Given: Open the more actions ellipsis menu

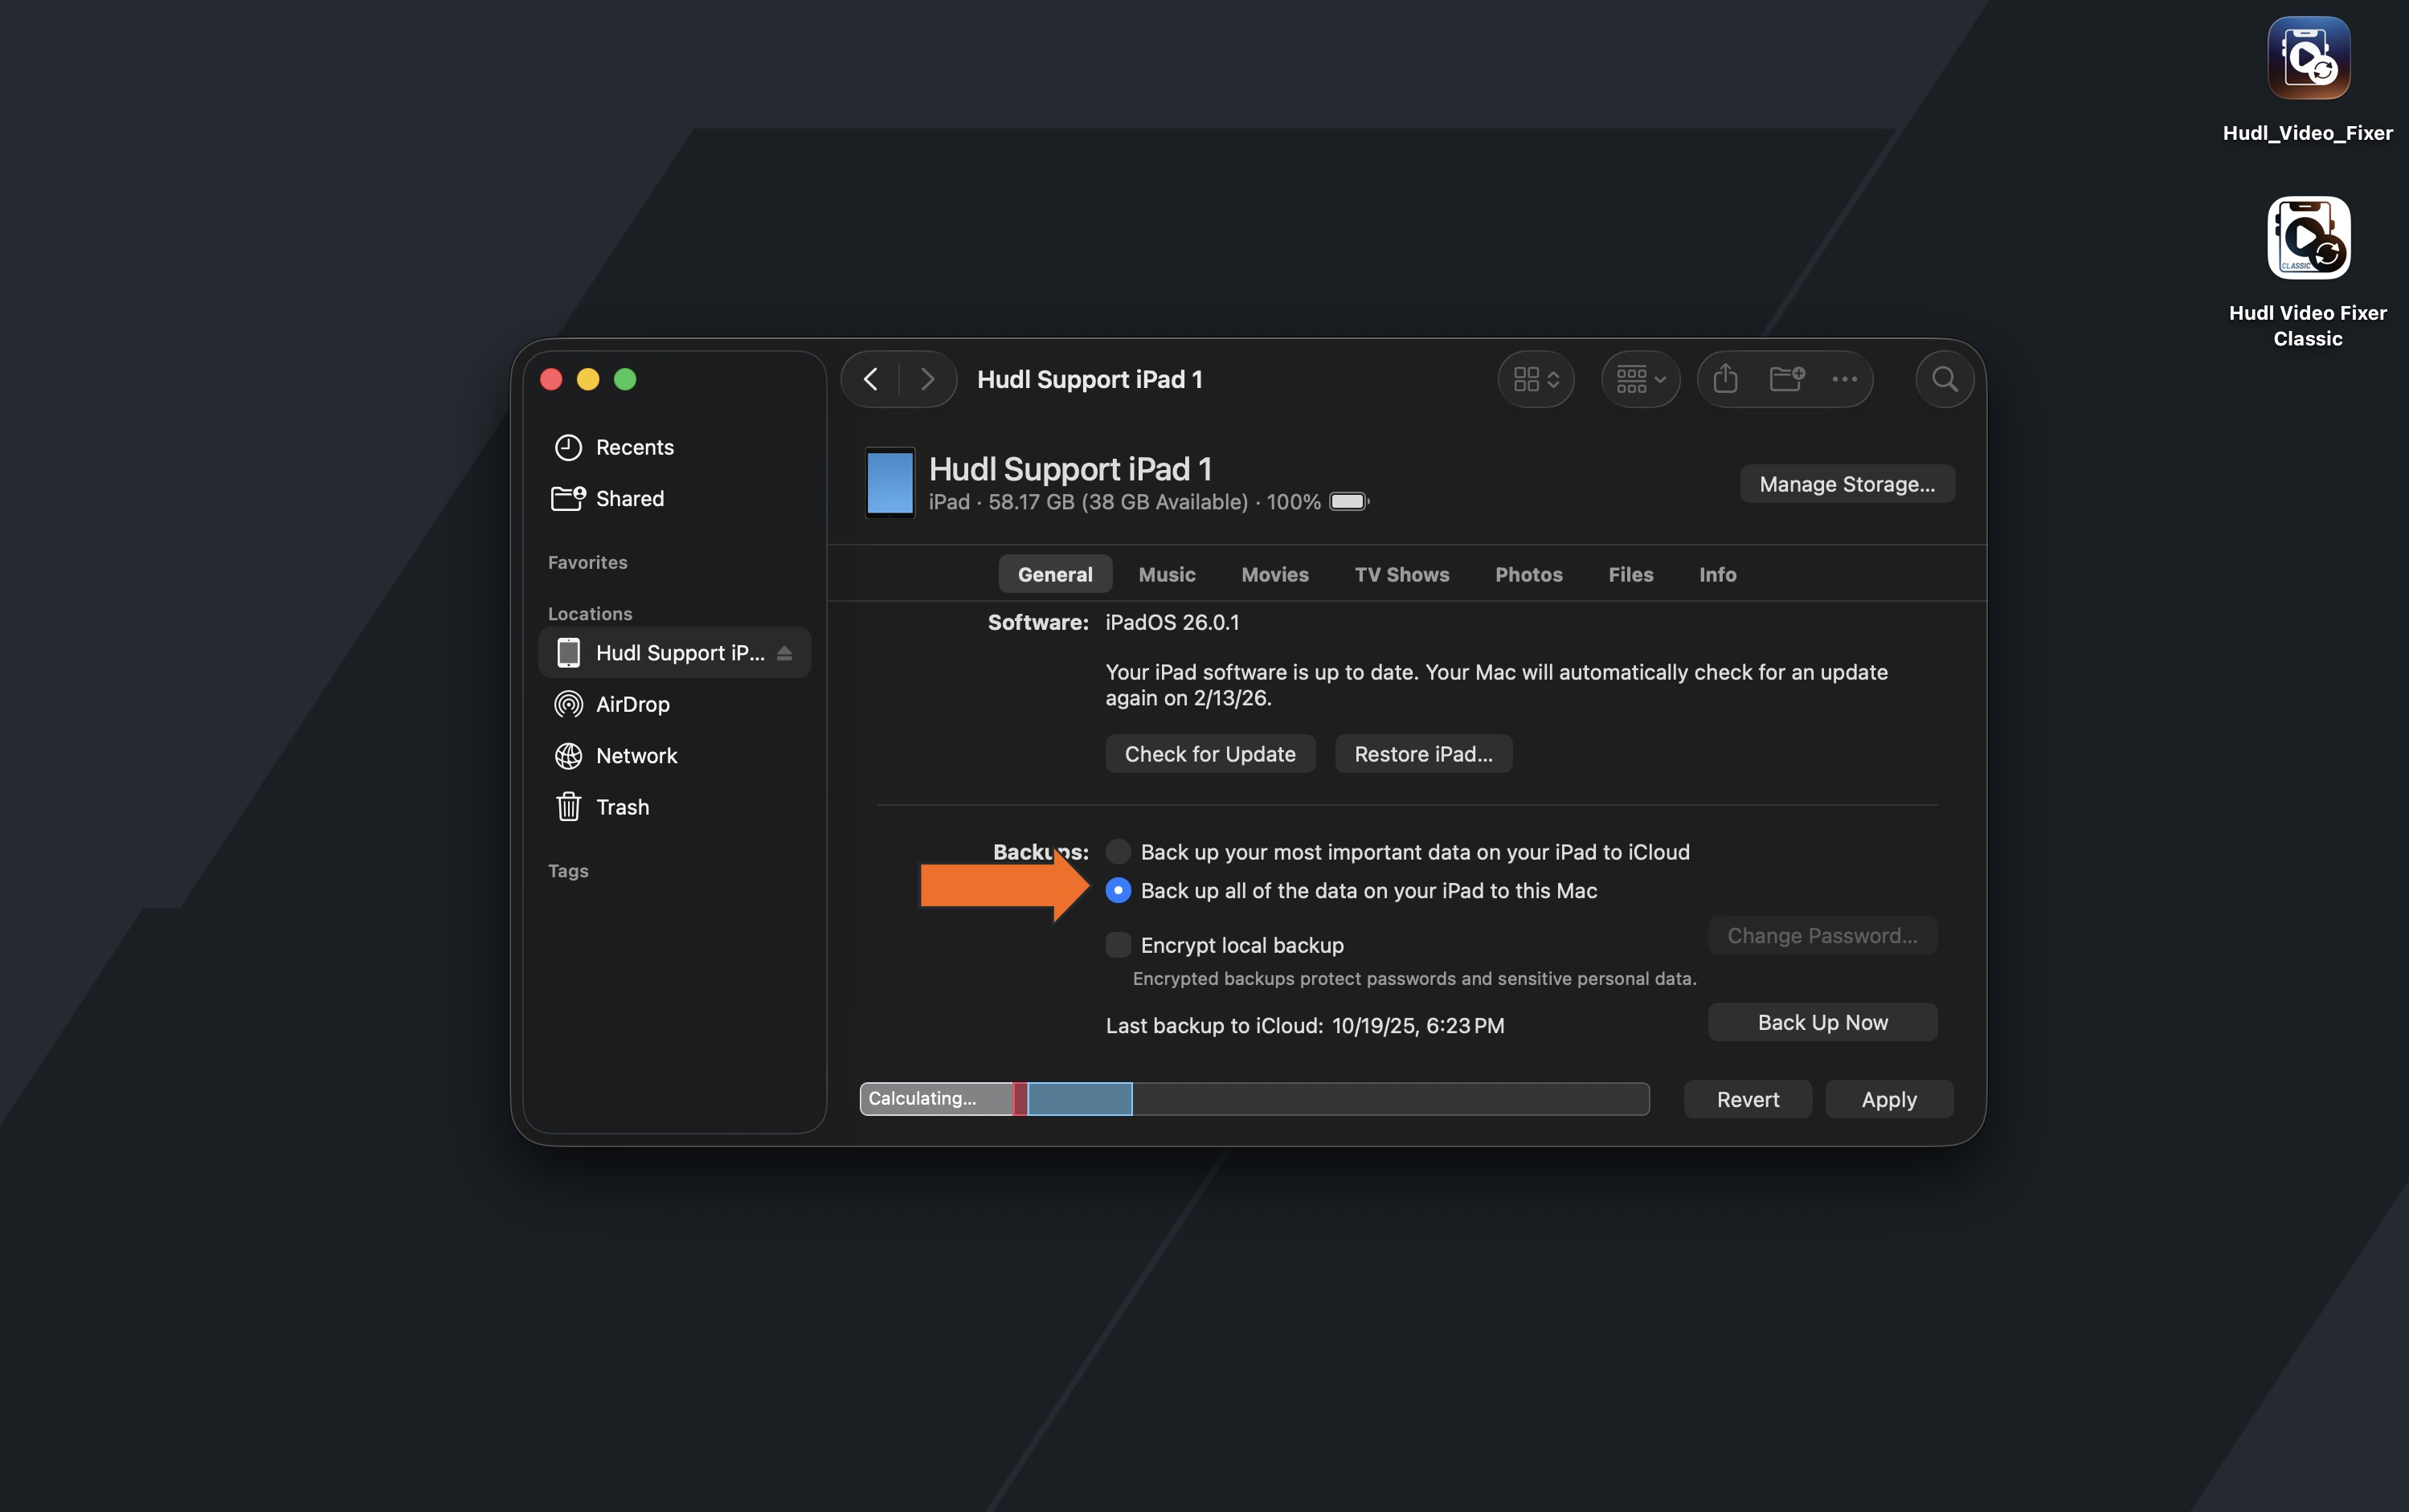Looking at the screenshot, I should pos(1844,379).
